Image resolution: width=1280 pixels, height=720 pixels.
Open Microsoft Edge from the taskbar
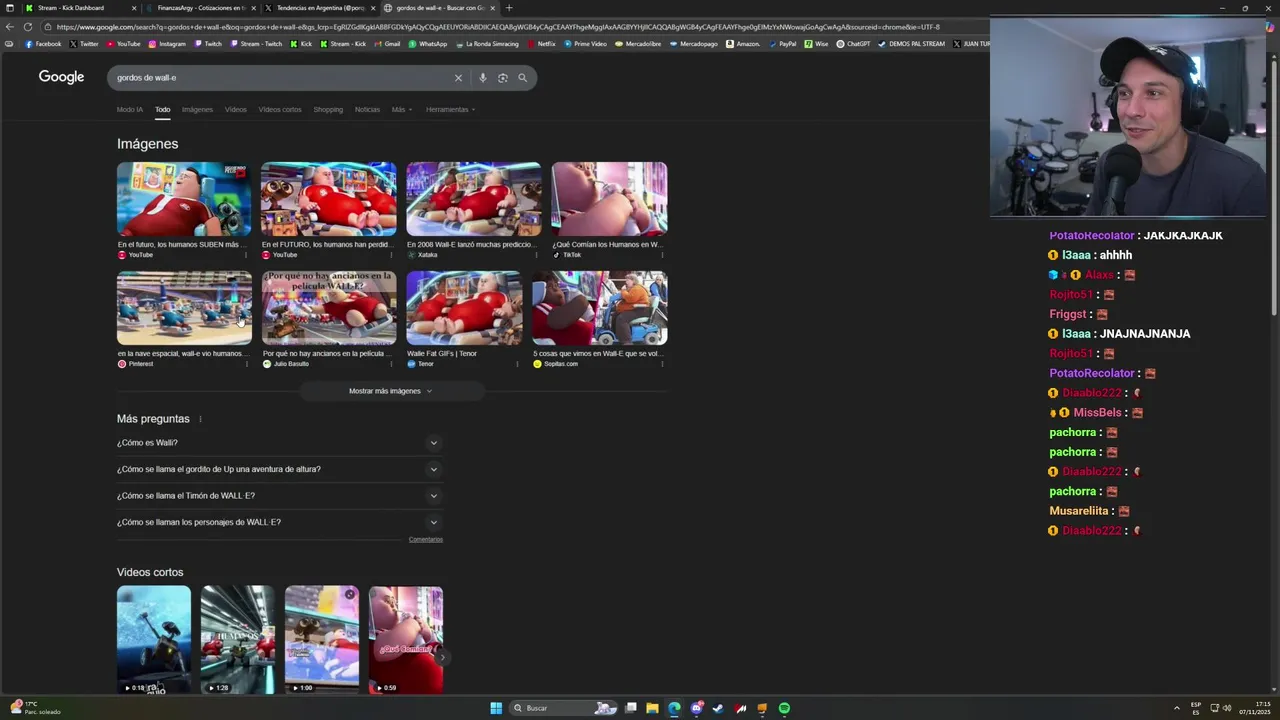(674, 708)
